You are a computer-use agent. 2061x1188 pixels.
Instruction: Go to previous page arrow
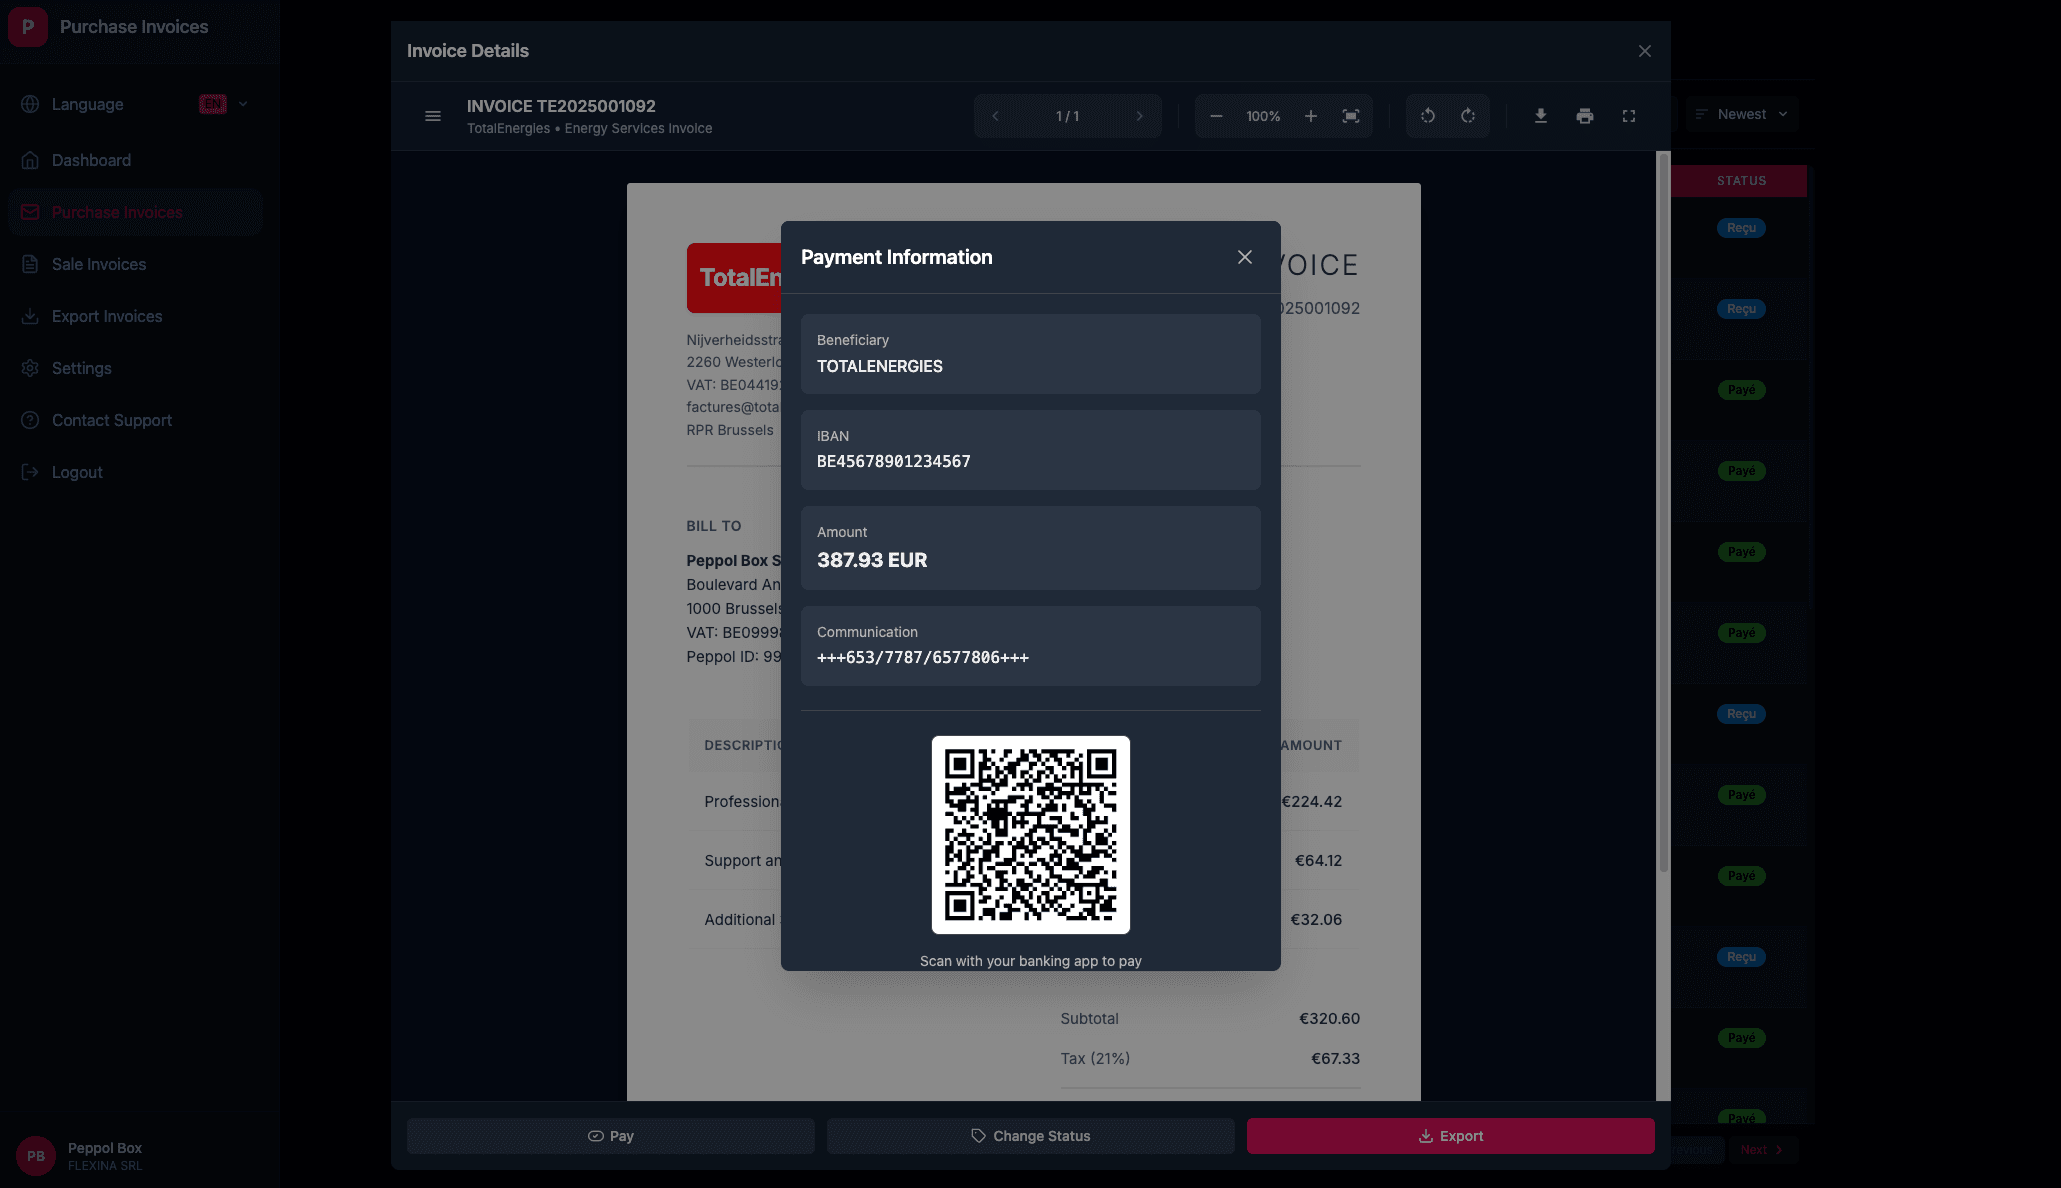point(995,116)
